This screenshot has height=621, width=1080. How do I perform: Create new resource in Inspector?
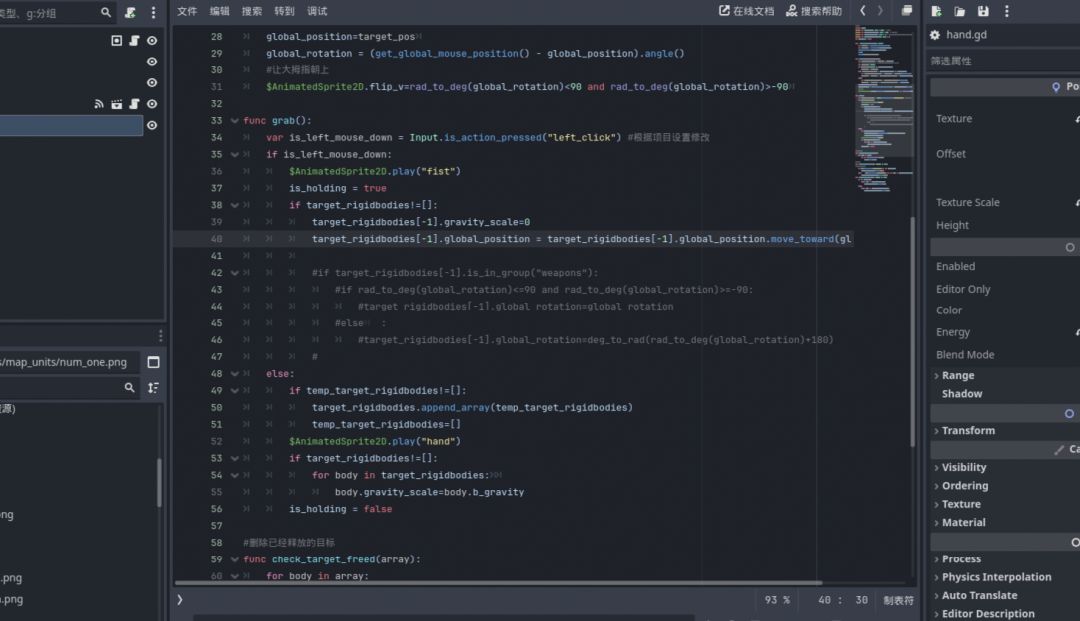936,11
